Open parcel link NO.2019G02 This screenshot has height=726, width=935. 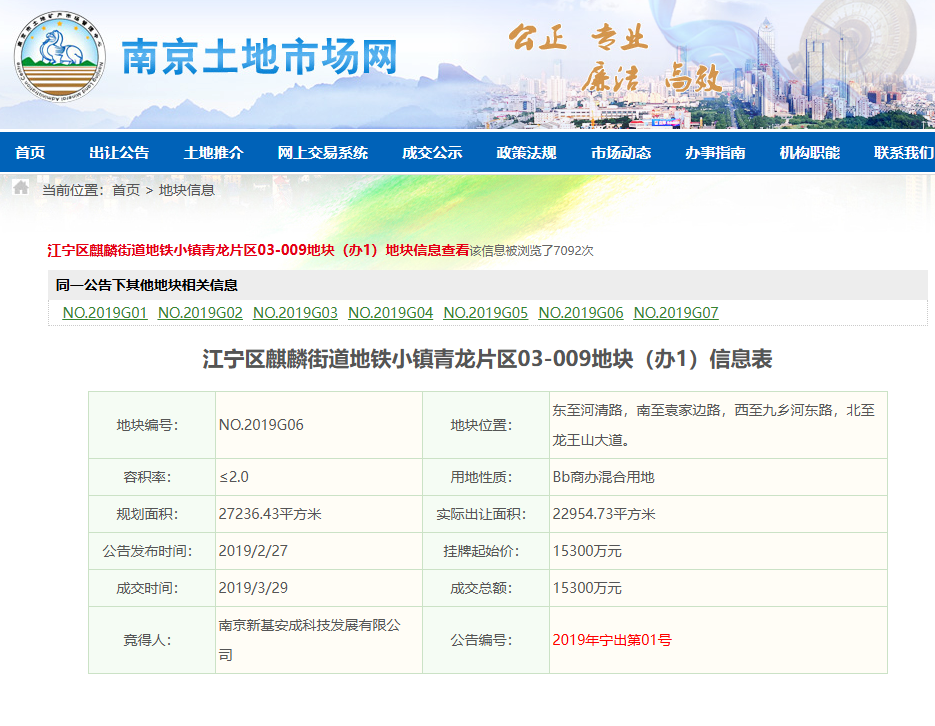point(200,313)
